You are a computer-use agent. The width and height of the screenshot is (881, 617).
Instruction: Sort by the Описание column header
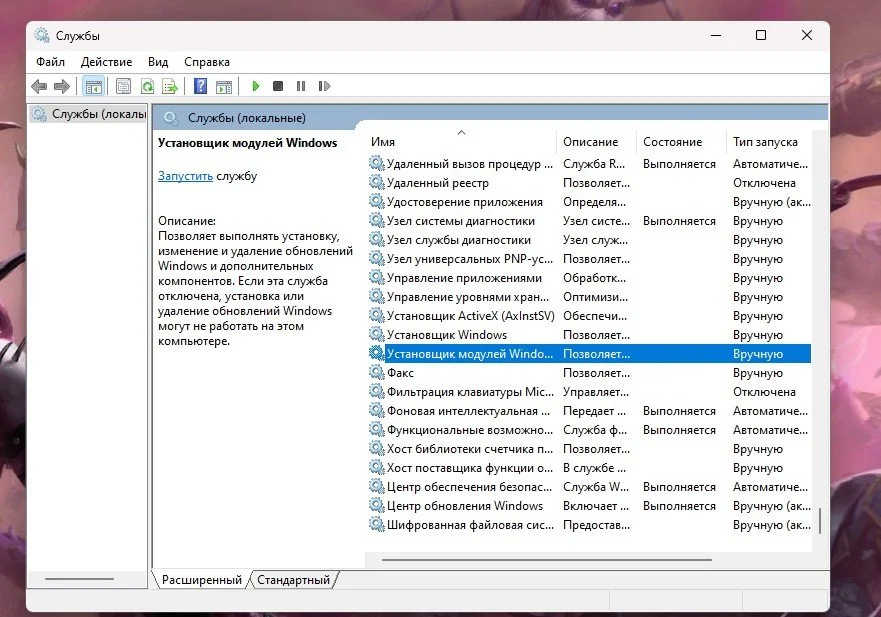(x=591, y=142)
